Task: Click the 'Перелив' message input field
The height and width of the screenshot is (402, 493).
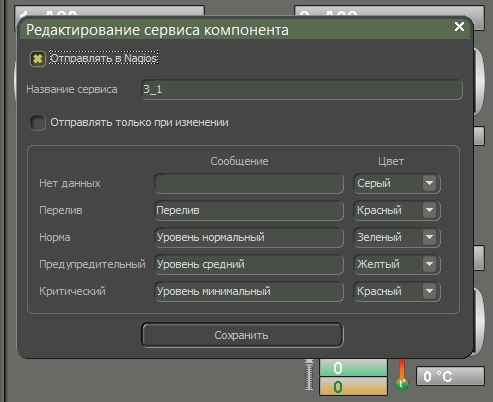Action: (249, 210)
